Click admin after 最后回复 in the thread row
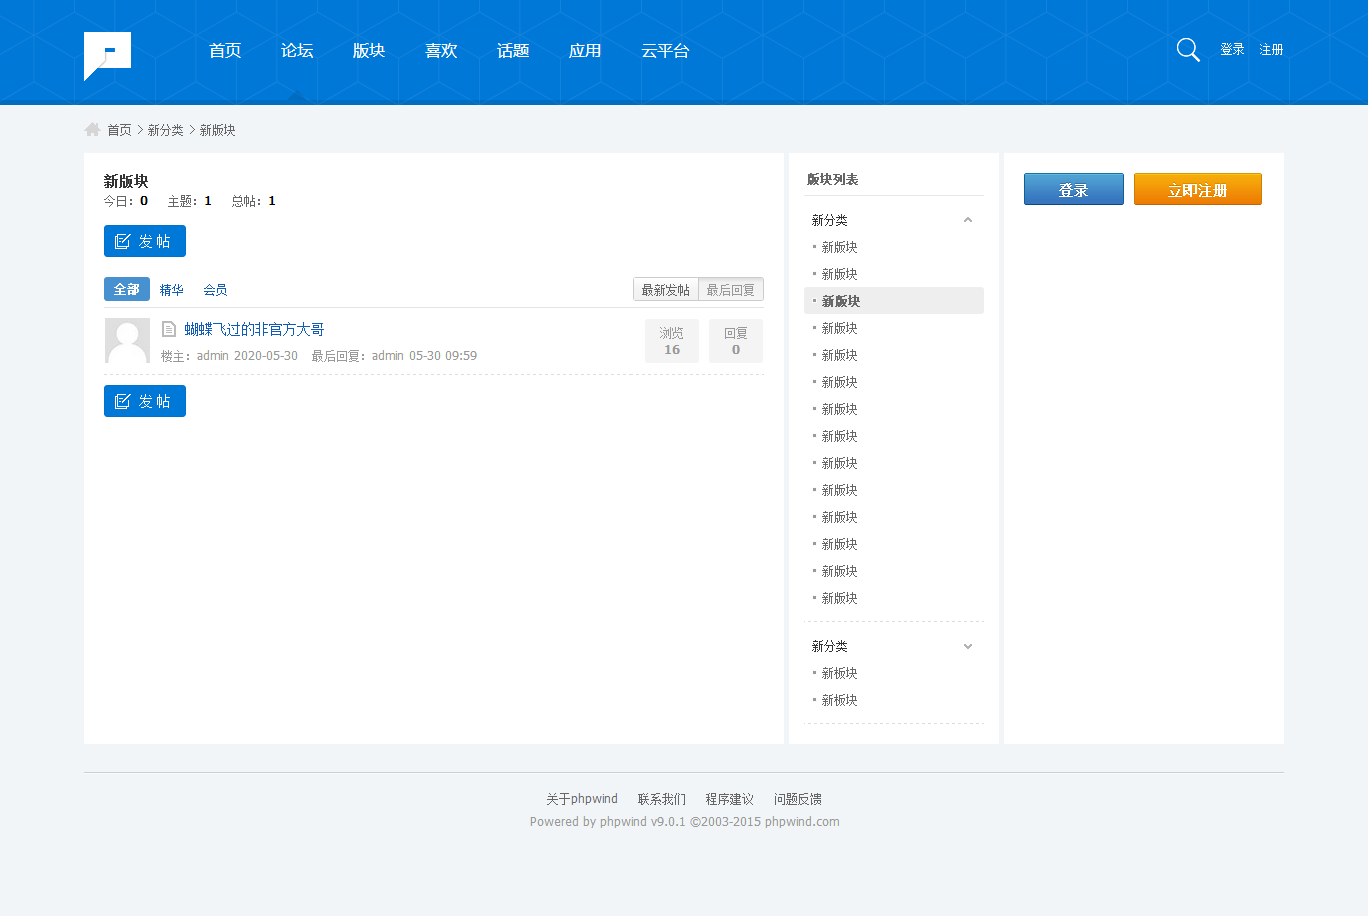Screen dimensions: 1368x916 [388, 356]
